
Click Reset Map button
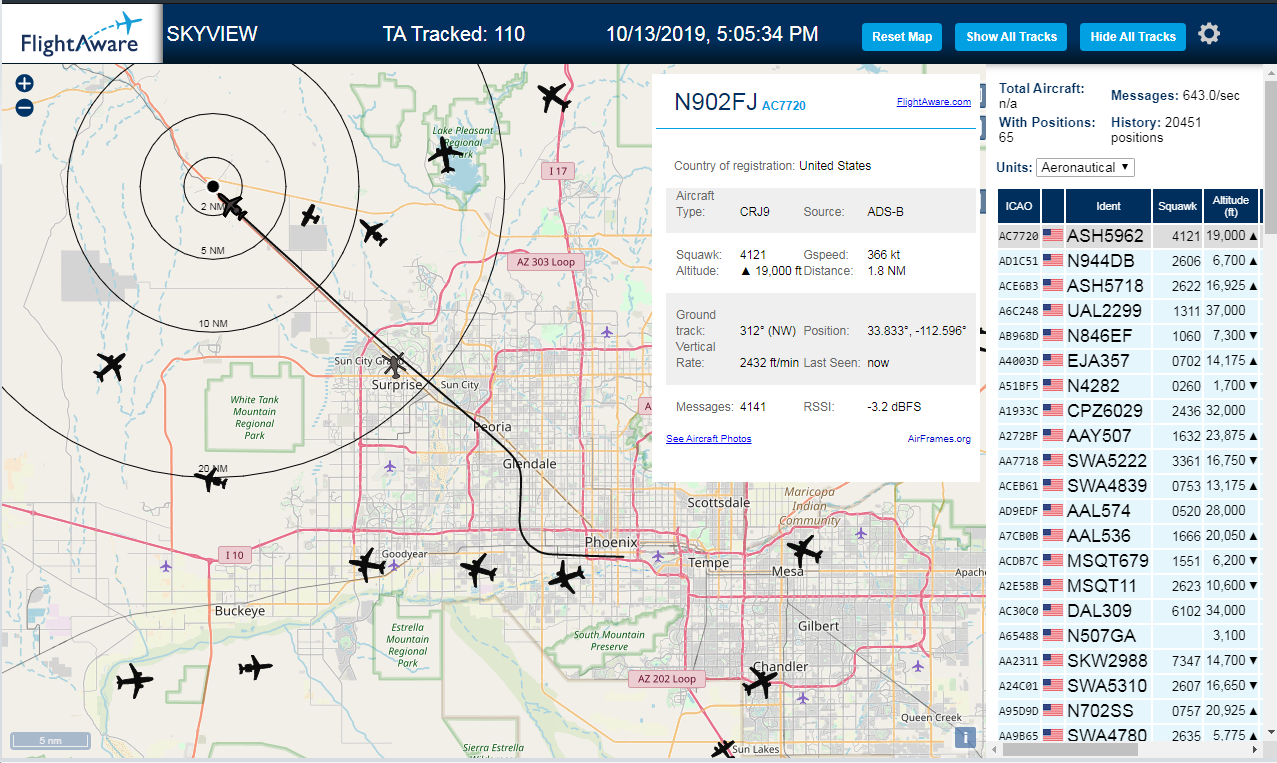point(902,37)
